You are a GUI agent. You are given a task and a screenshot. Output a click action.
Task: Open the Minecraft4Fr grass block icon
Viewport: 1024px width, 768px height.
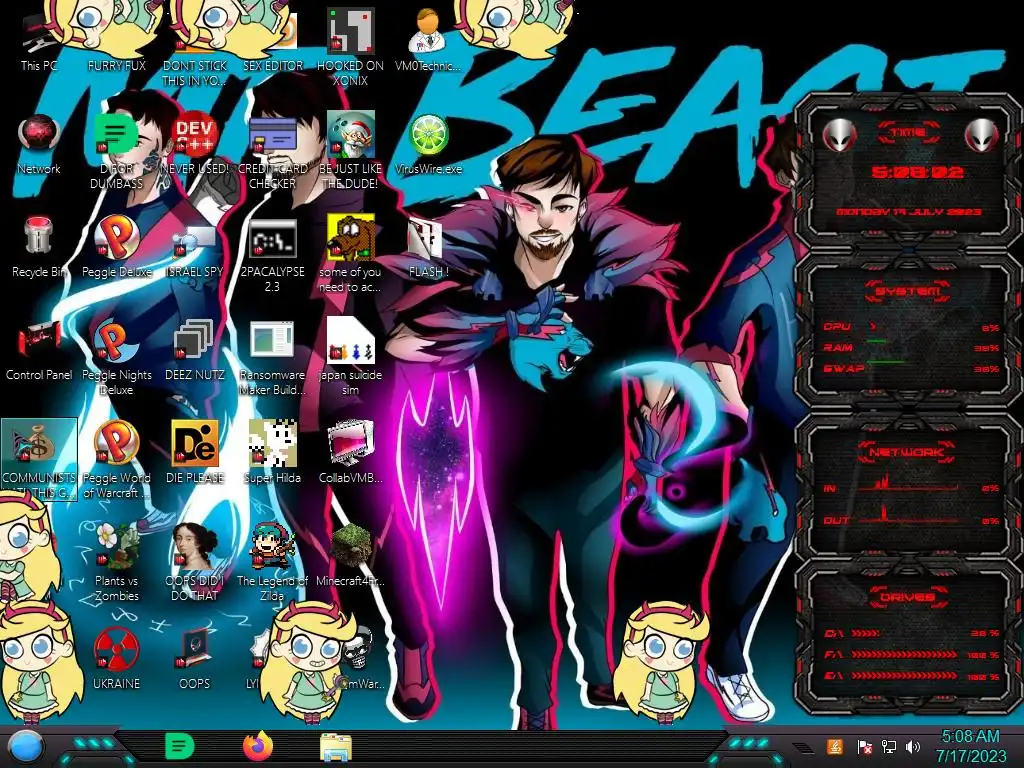351,555
